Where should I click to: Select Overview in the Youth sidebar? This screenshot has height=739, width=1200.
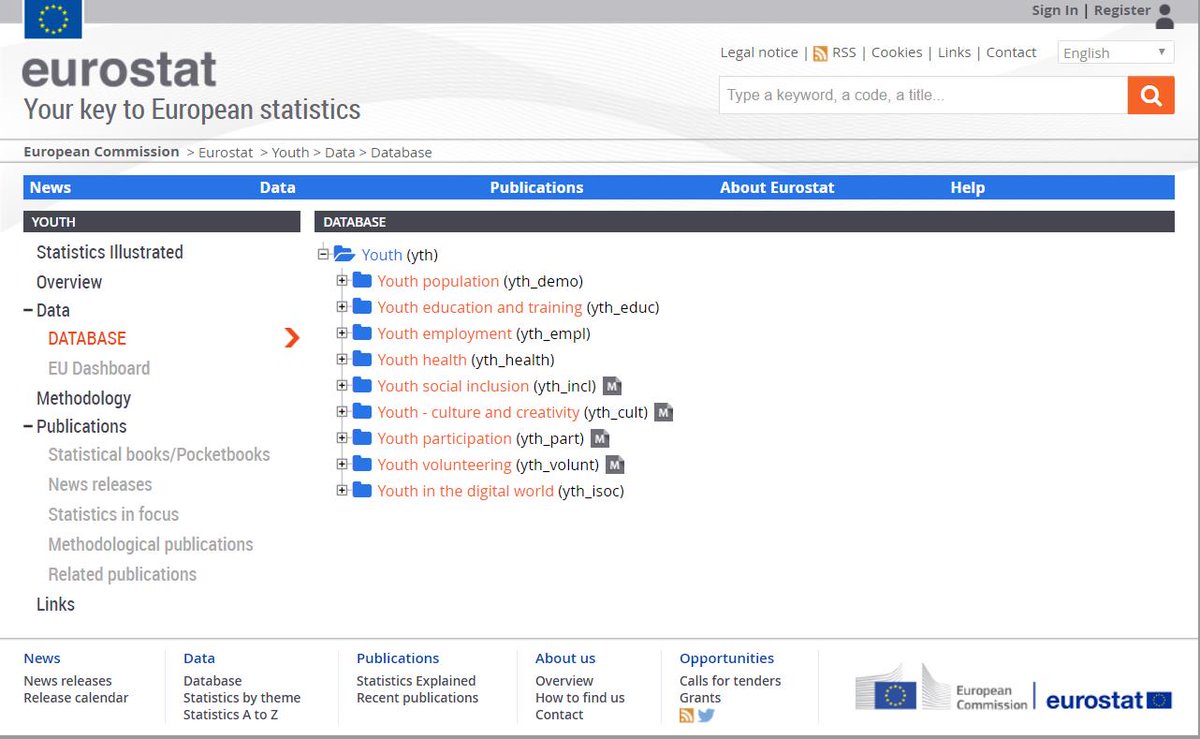pyautogui.click(x=69, y=282)
